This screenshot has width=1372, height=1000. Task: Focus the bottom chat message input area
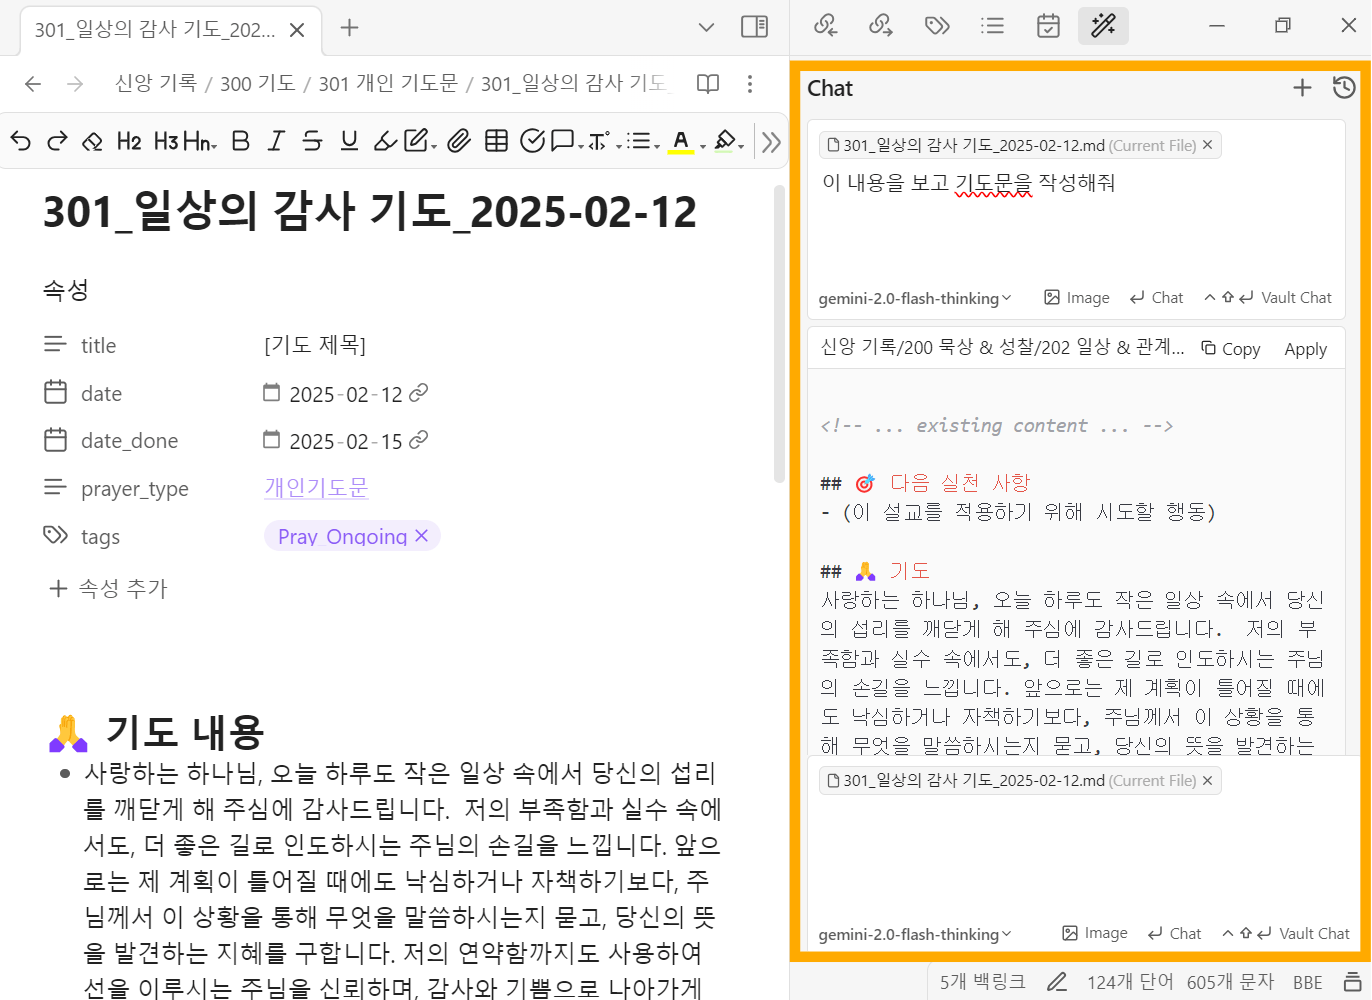click(1085, 856)
